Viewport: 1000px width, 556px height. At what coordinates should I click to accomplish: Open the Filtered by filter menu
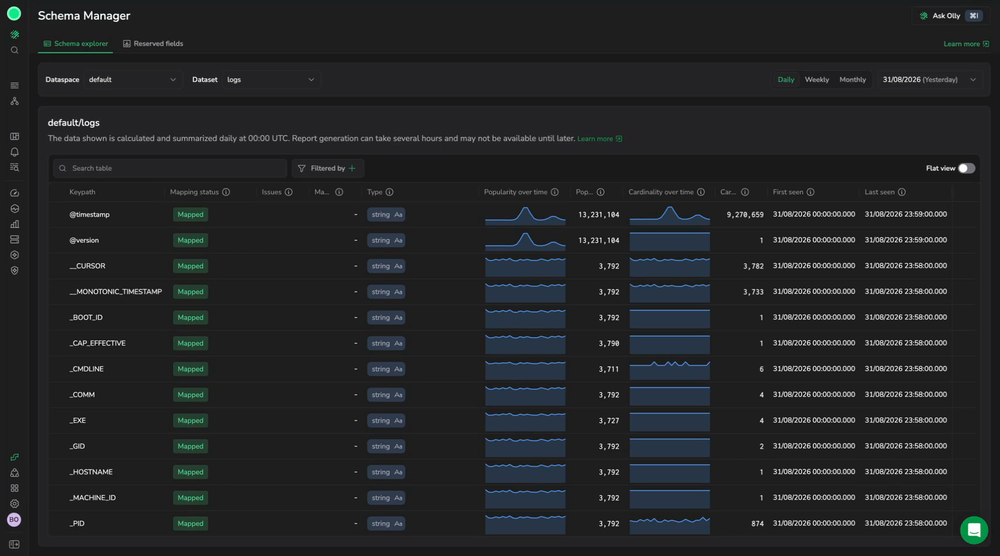click(327, 168)
